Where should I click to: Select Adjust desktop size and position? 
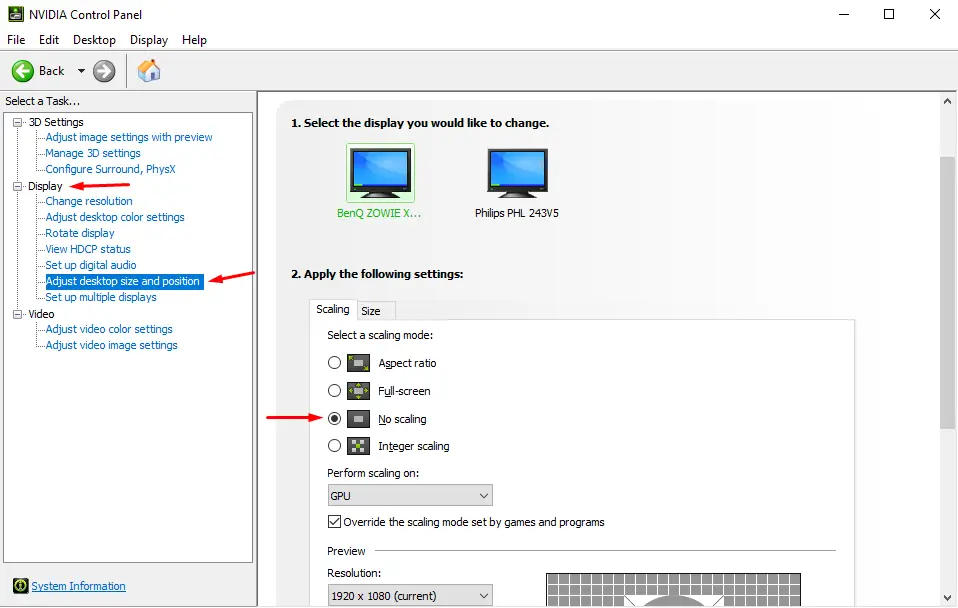[x=124, y=281]
